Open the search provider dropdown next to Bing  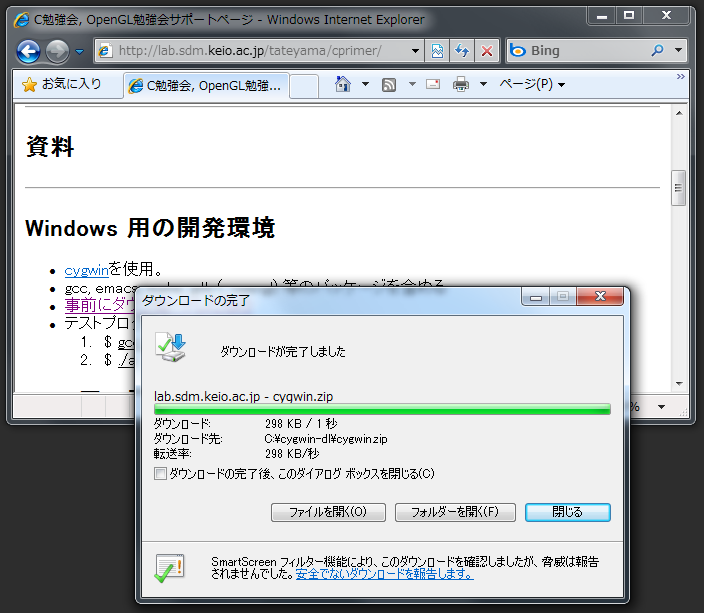coord(679,51)
